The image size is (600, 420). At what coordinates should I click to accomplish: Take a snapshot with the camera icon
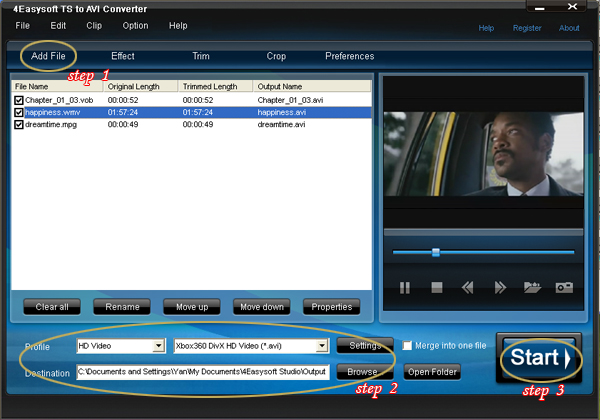pos(564,287)
